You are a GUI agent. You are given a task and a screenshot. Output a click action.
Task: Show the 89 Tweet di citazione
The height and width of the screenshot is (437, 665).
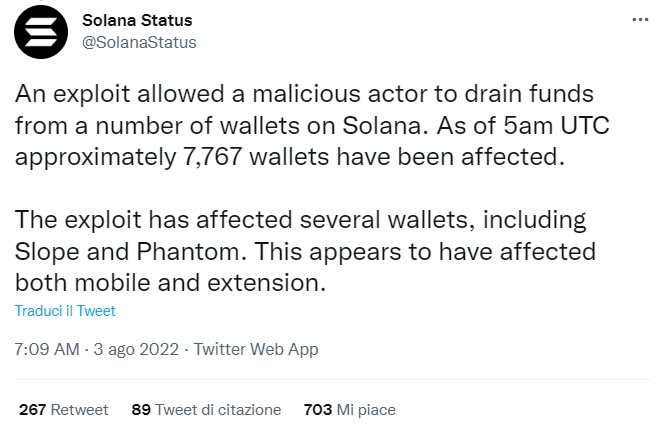pyautogui.click(x=206, y=410)
